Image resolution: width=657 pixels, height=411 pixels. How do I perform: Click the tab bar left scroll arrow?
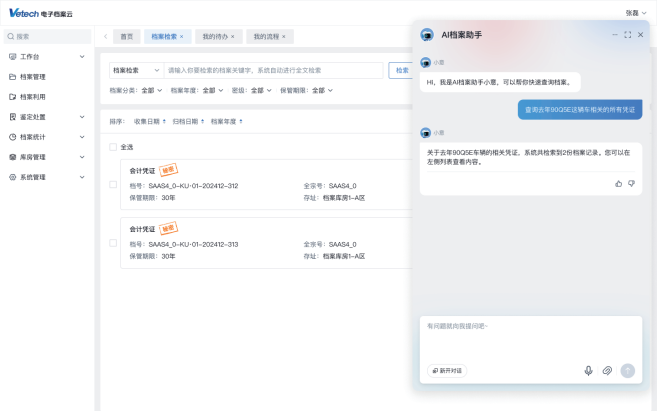pyautogui.click(x=106, y=36)
